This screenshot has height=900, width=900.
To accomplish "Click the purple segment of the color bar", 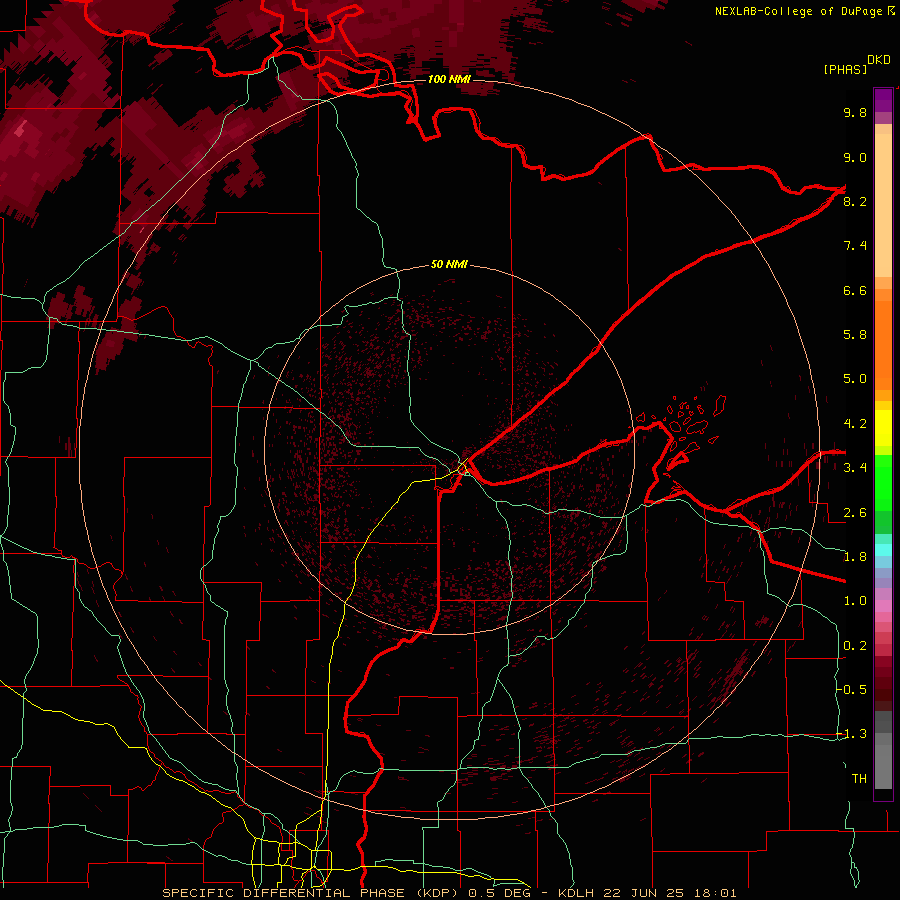I will 883,101.
